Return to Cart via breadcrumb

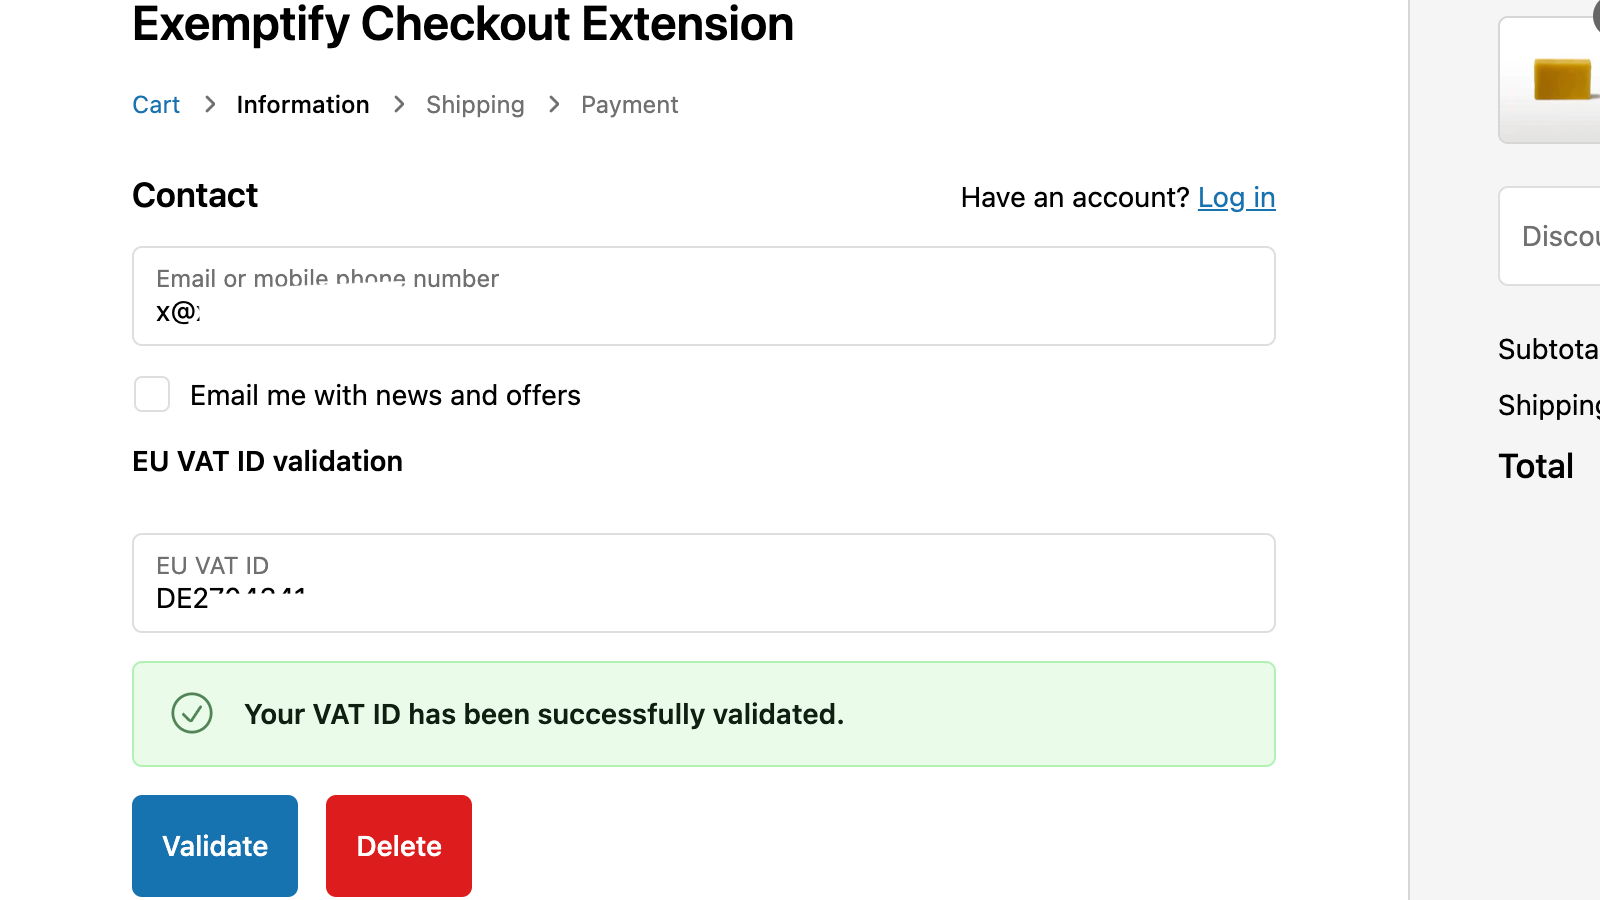(x=156, y=104)
